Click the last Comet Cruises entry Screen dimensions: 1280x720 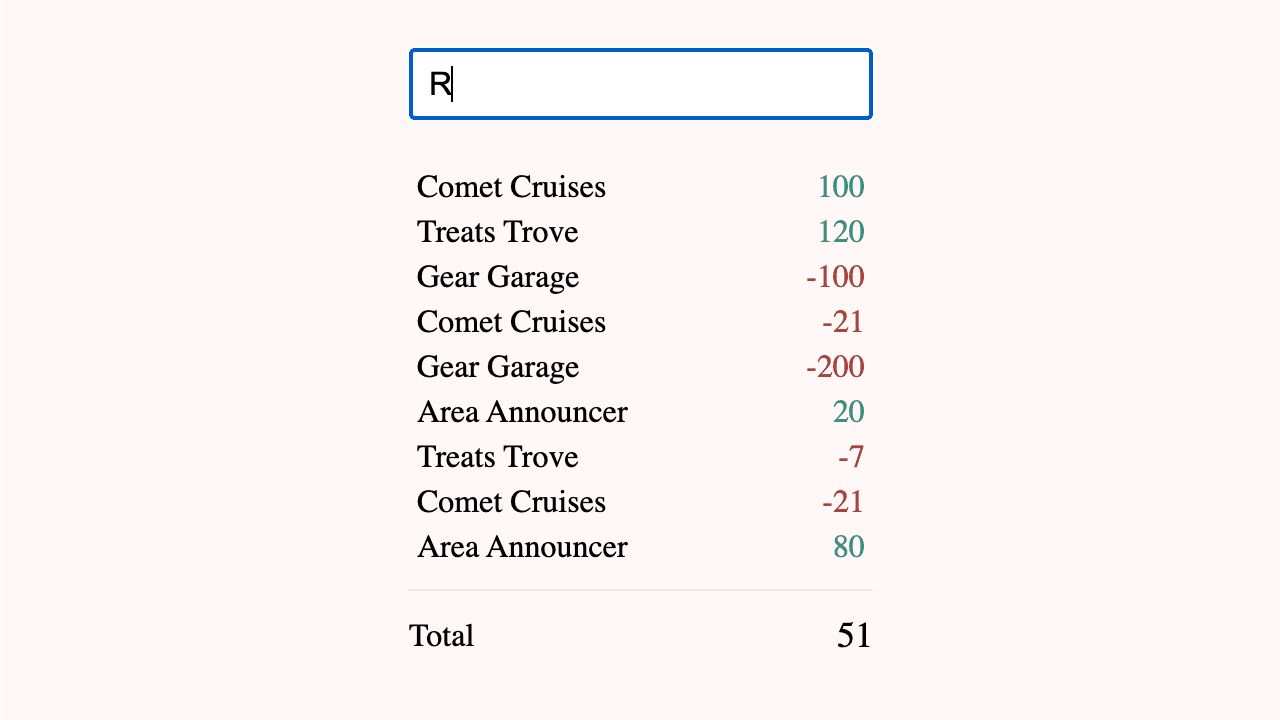point(511,502)
